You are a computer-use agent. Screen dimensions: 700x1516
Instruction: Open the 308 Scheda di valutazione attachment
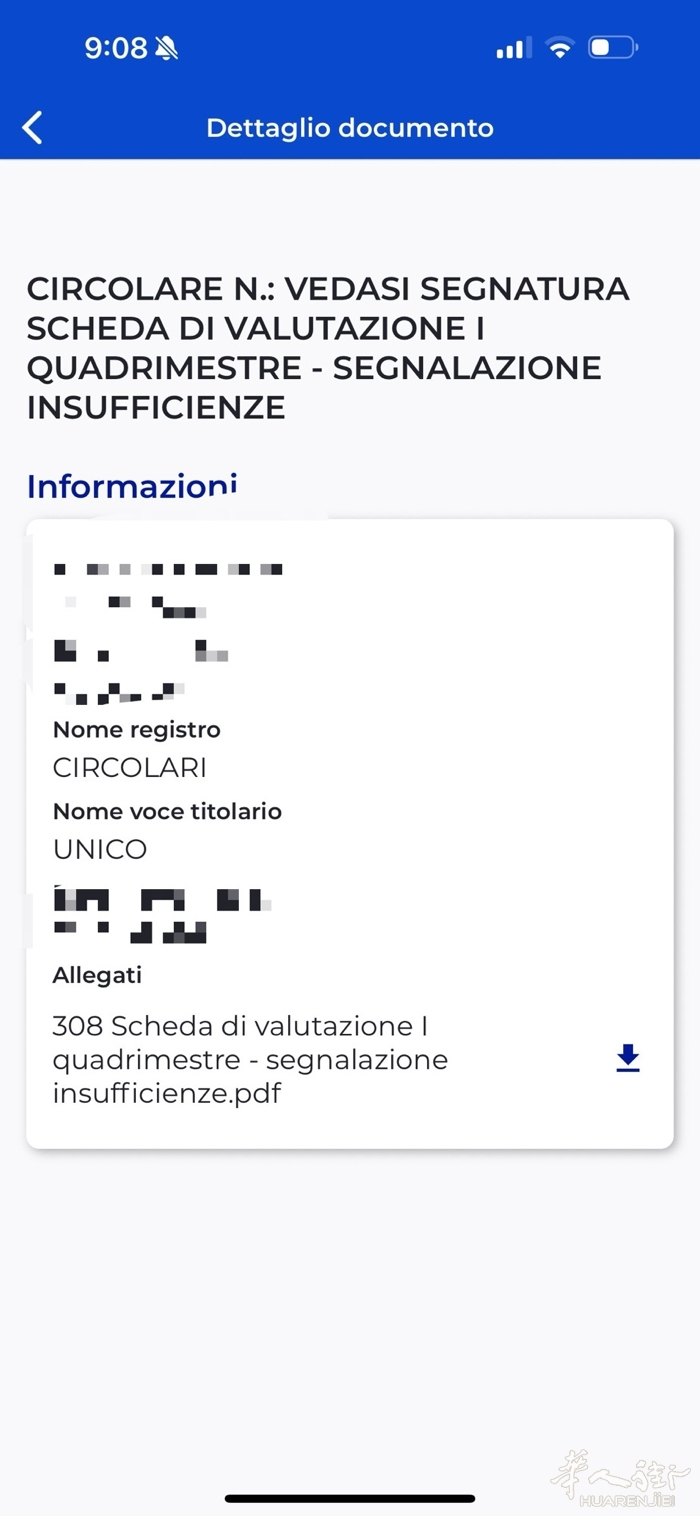click(x=250, y=1059)
